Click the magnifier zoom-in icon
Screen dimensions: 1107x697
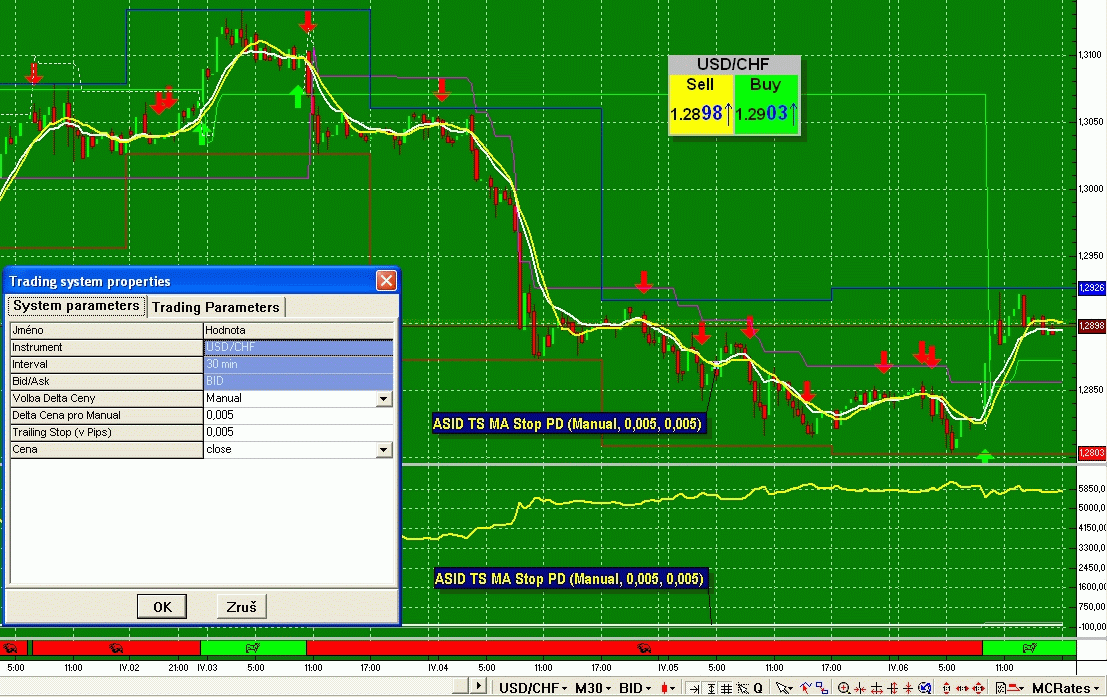point(845,688)
